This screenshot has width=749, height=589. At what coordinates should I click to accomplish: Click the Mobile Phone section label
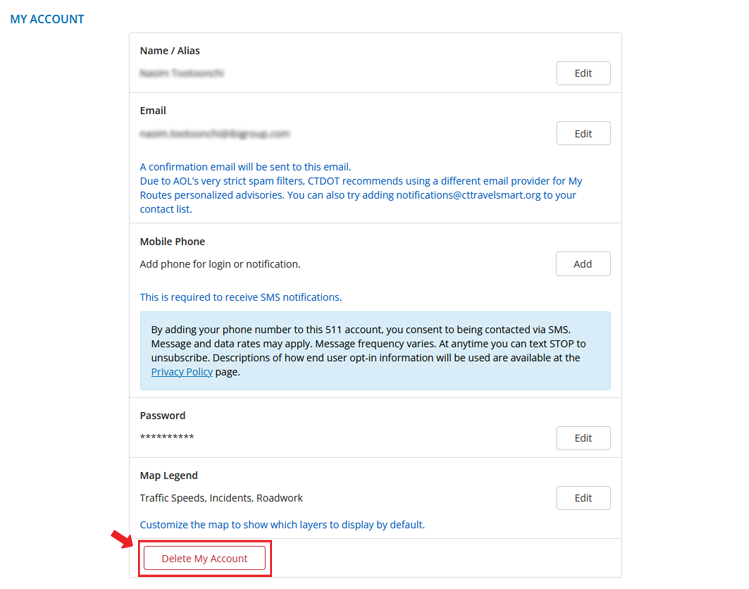[x=172, y=242]
